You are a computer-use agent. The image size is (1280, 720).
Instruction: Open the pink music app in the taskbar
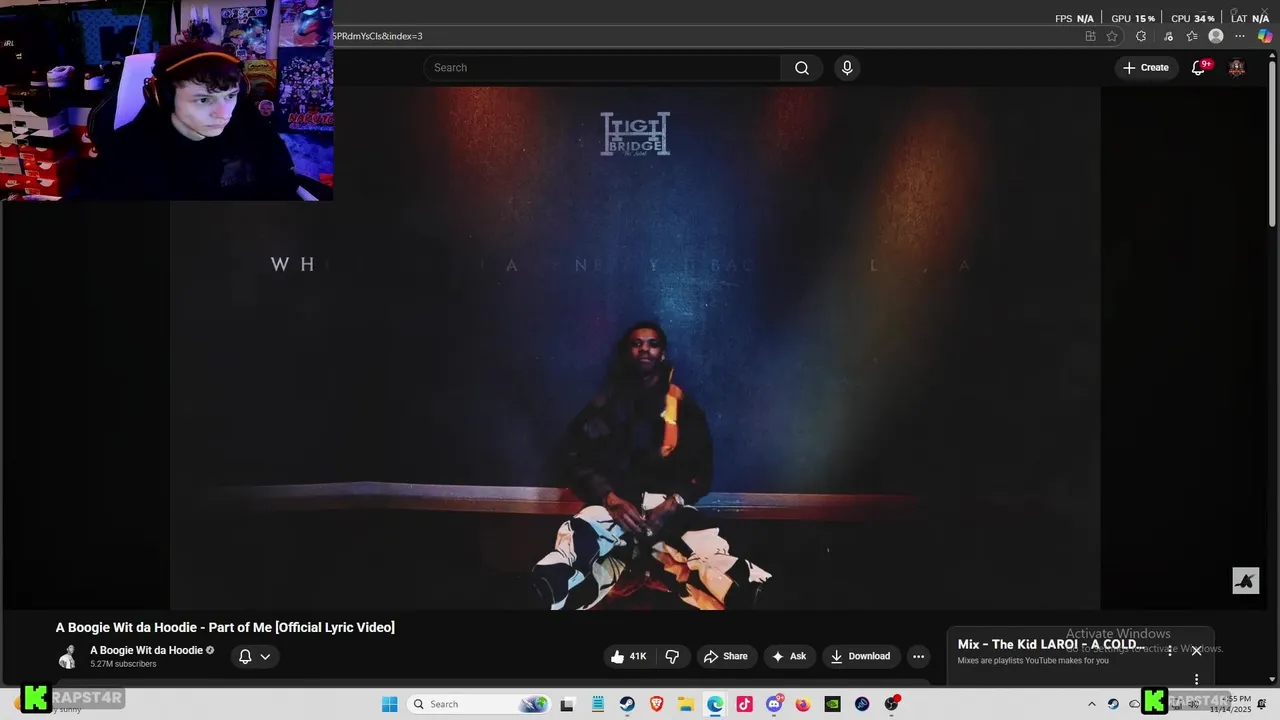point(744,704)
